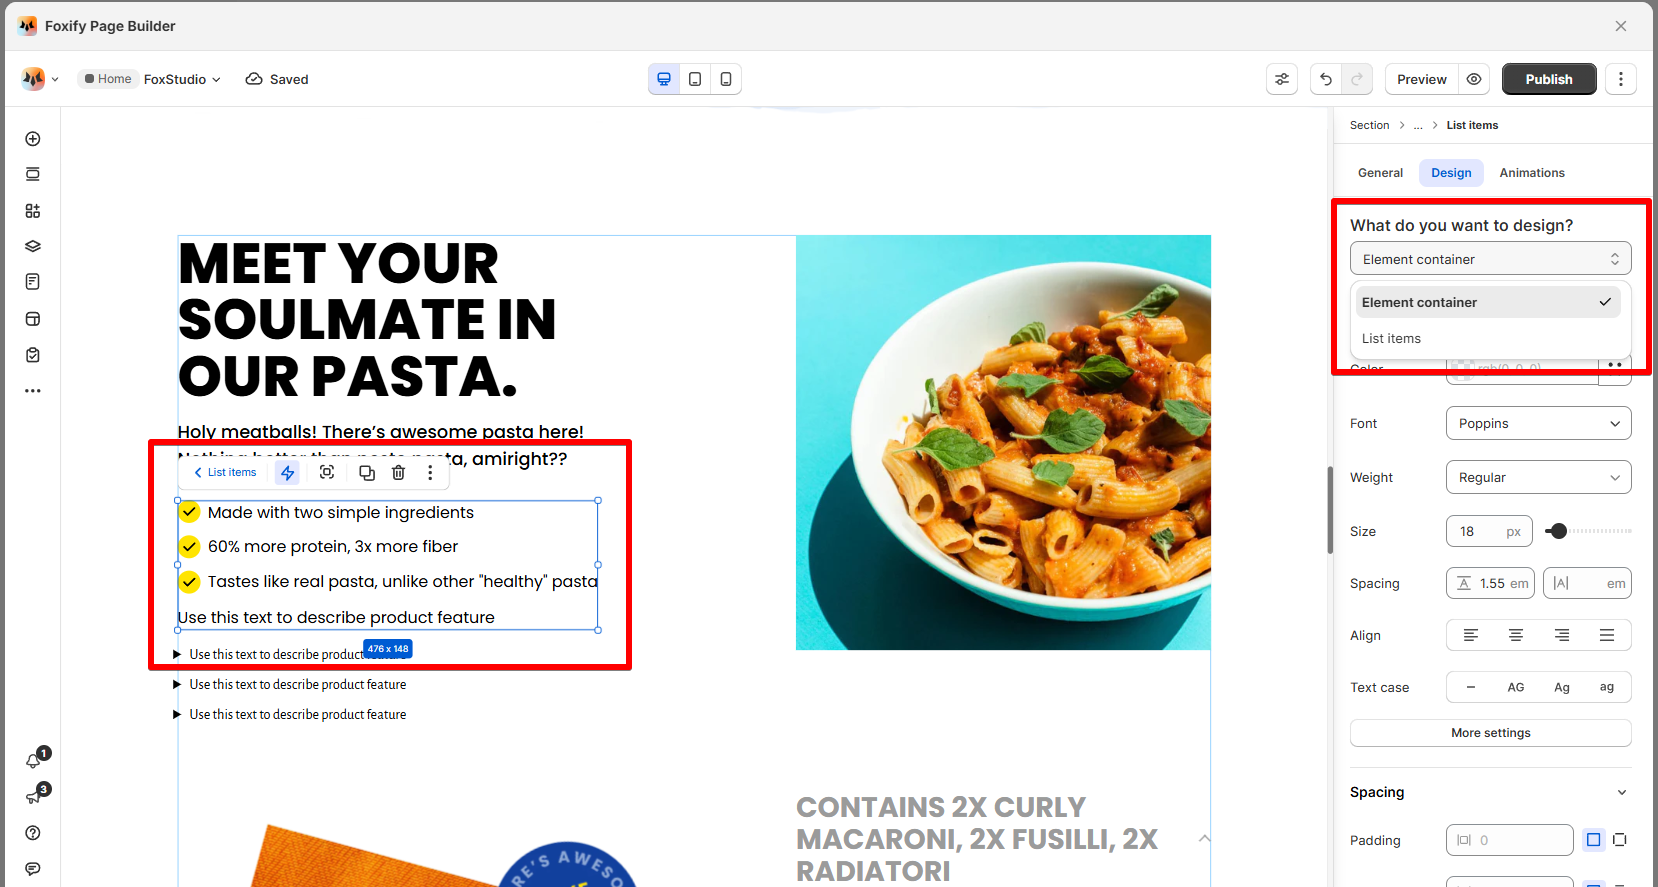This screenshot has width=1658, height=887.
Task: Expand the third Use this text toggle row
Action: 177,714
